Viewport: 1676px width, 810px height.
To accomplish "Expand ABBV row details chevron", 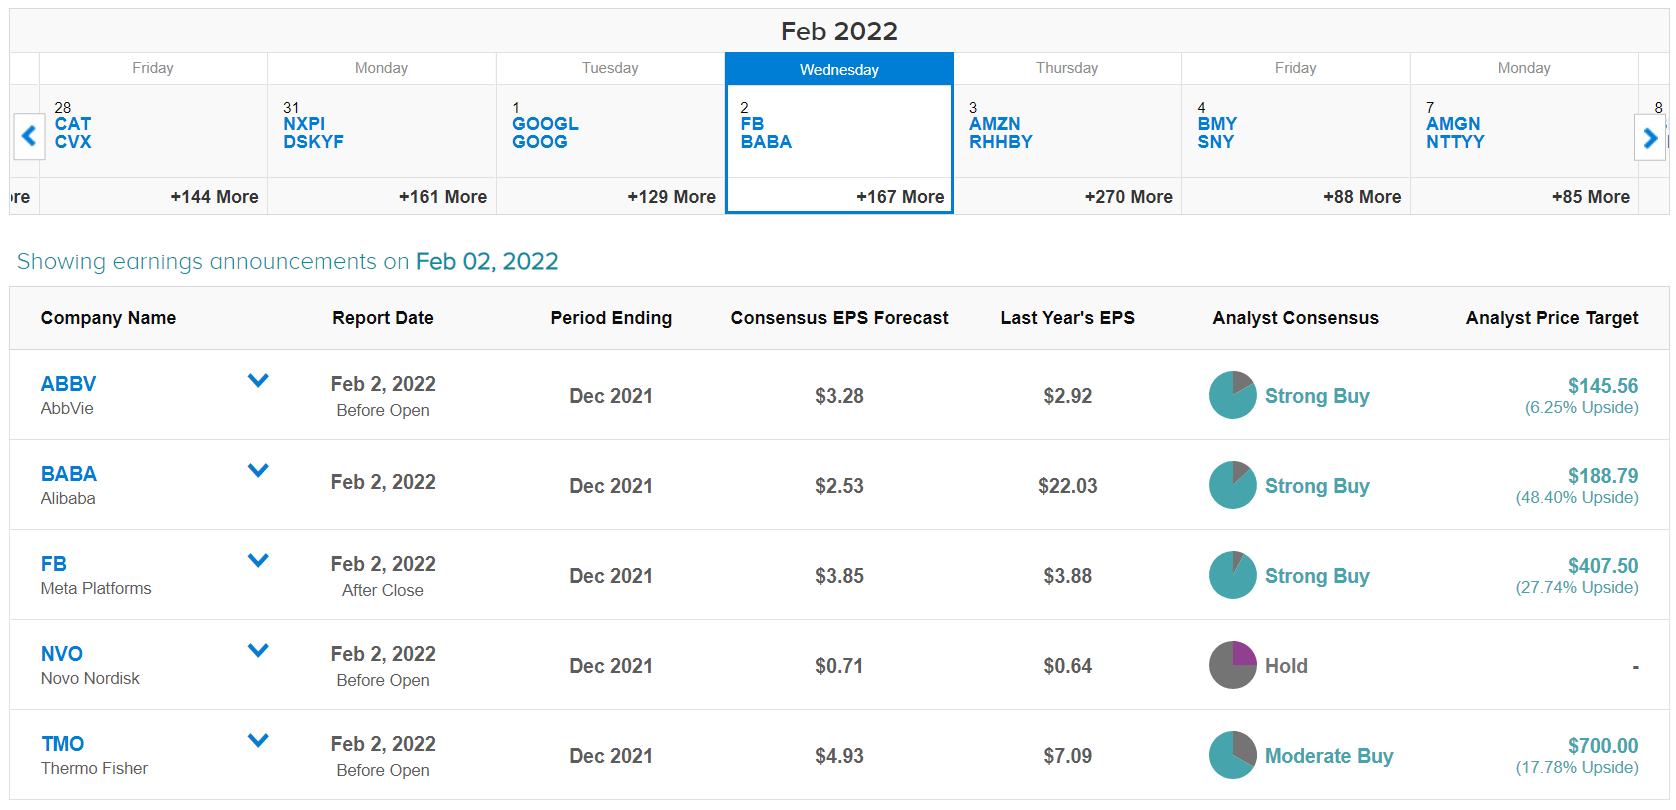I will click(x=258, y=381).
